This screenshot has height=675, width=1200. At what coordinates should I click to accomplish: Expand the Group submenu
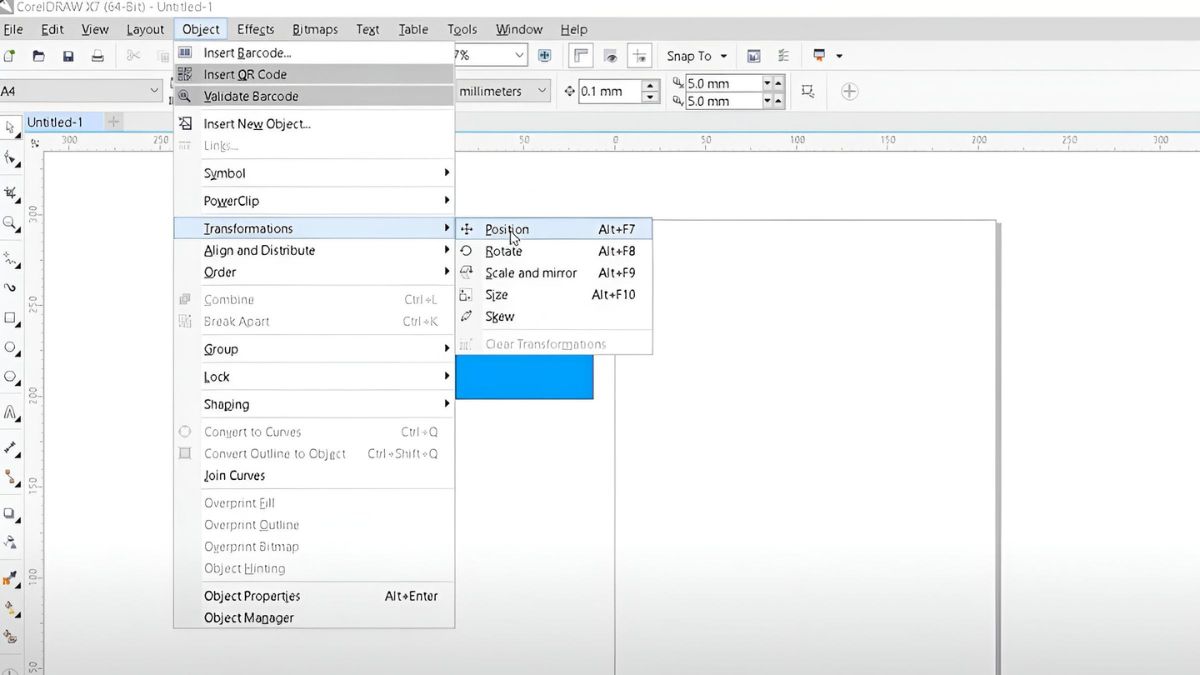(x=314, y=349)
